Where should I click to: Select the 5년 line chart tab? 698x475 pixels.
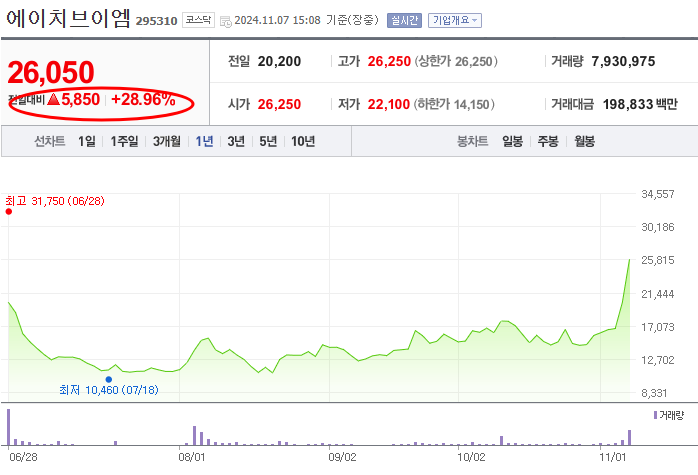268,142
